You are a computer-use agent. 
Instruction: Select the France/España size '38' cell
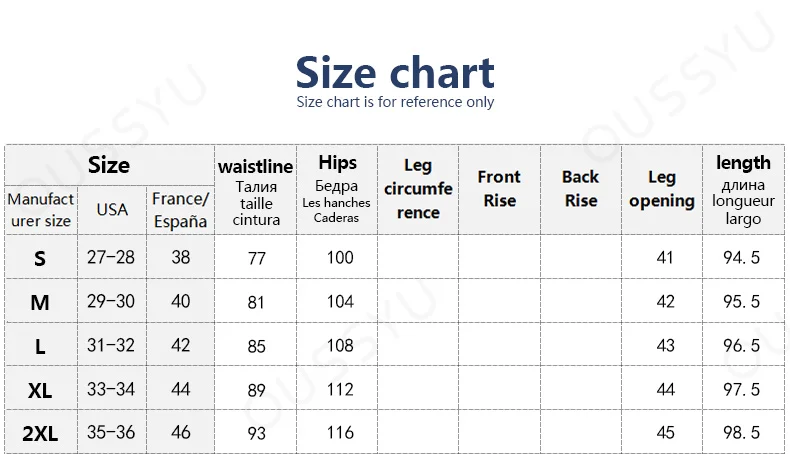click(180, 257)
